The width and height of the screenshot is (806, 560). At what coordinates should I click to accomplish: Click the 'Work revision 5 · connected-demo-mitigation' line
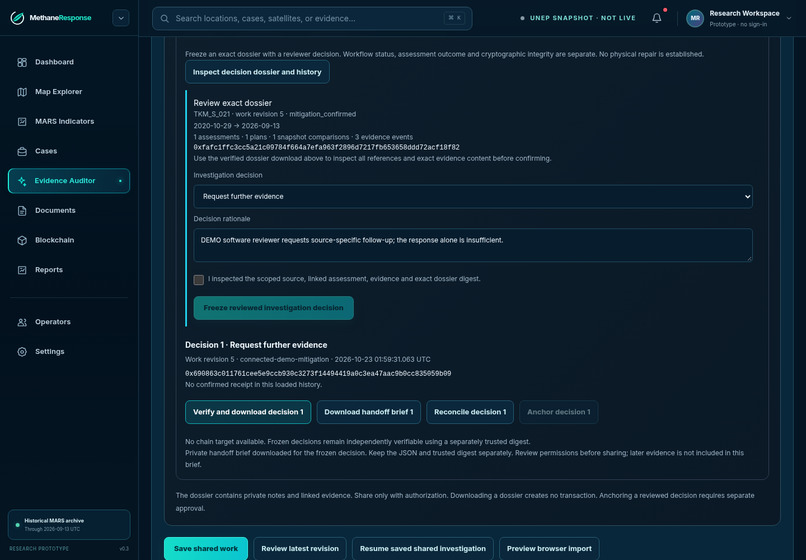pos(307,359)
